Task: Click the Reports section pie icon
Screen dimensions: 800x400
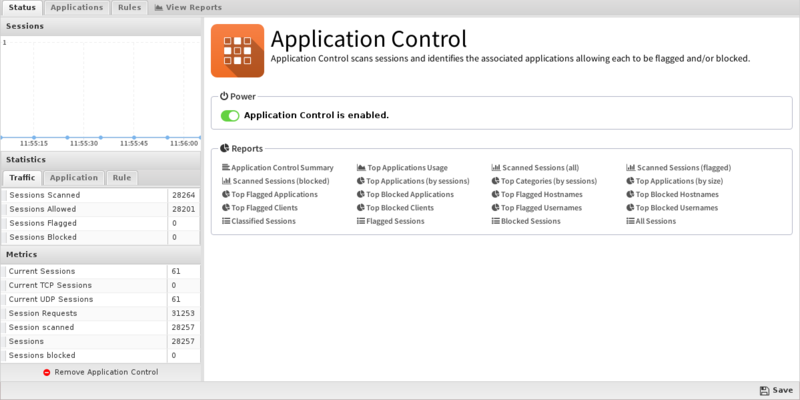Action: click(x=225, y=148)
